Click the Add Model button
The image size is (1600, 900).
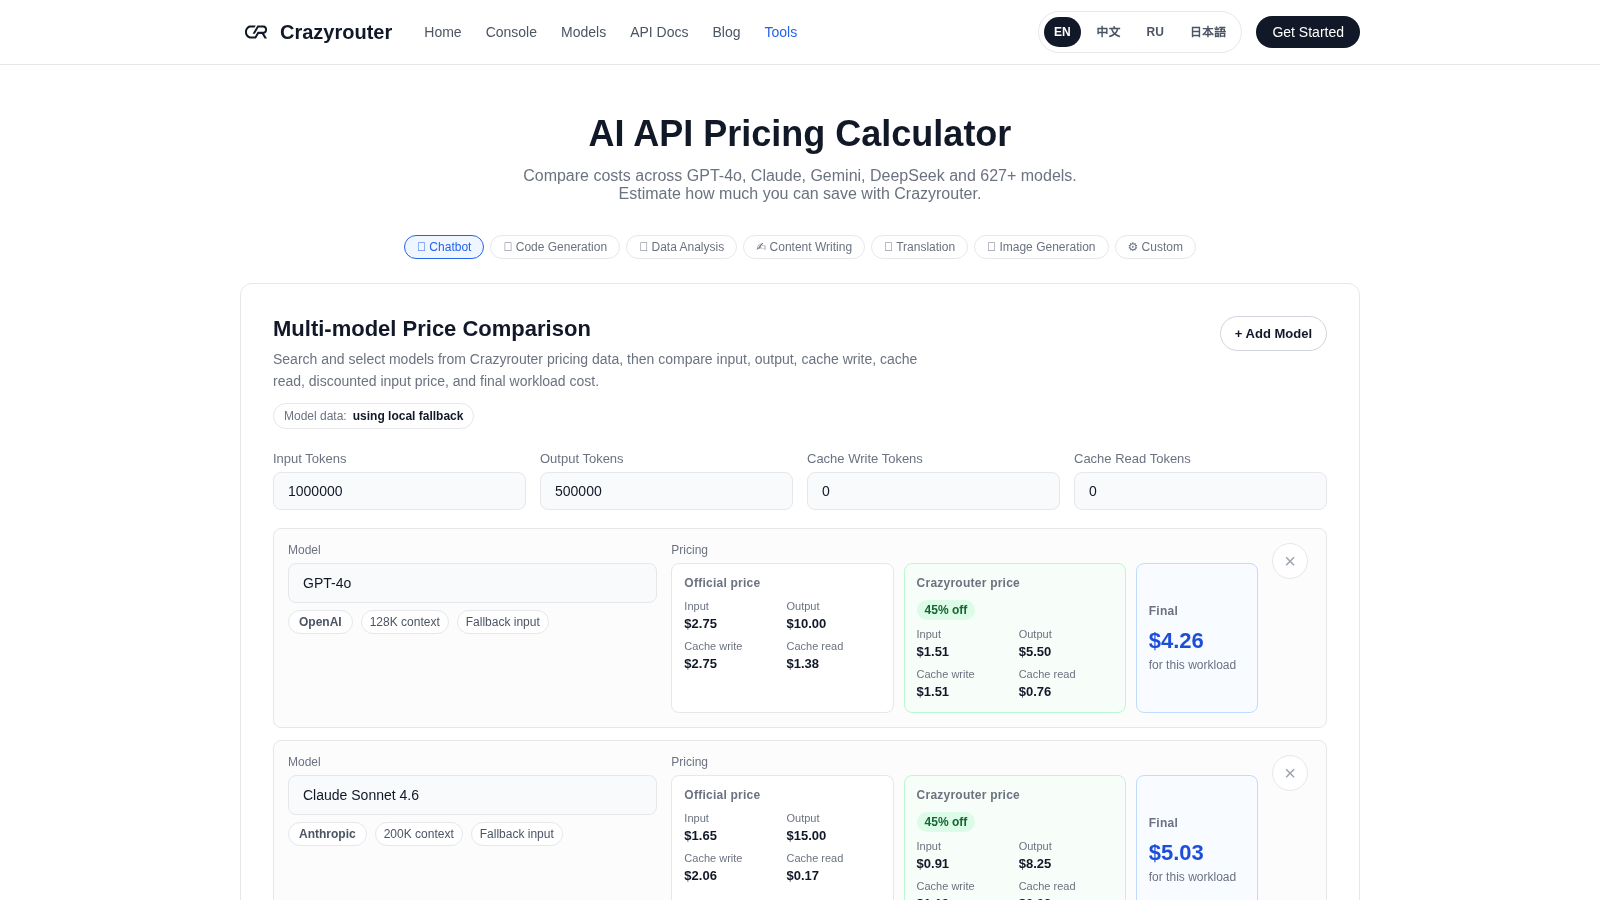tap(1273, 334)
